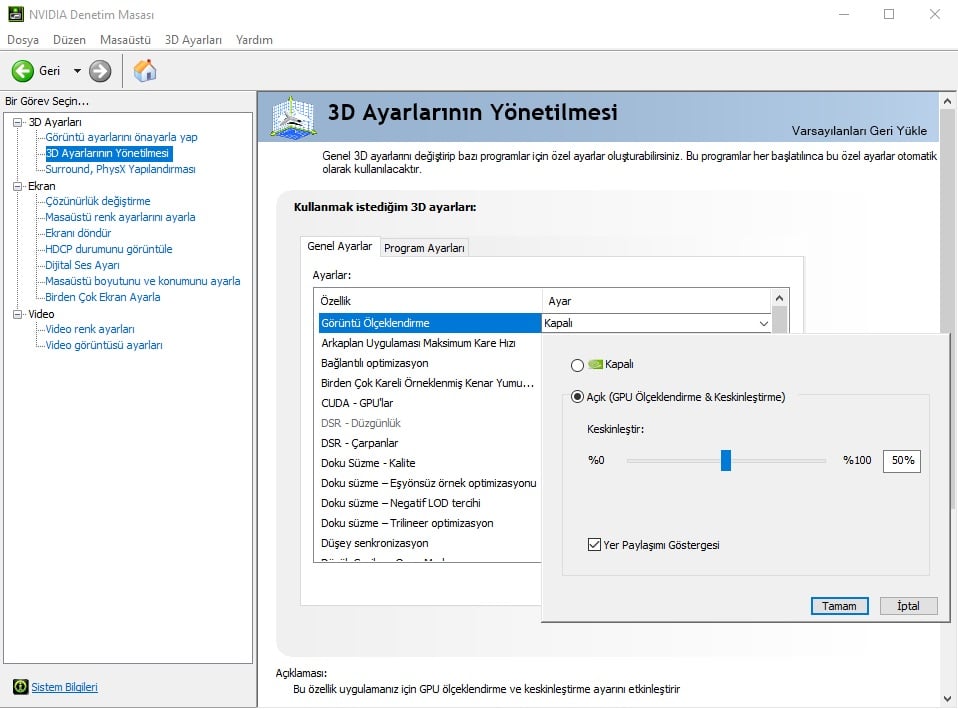The height and width of the screenshot is (709, 958).
Task: Click the İptal button
Action: [909, 606]
